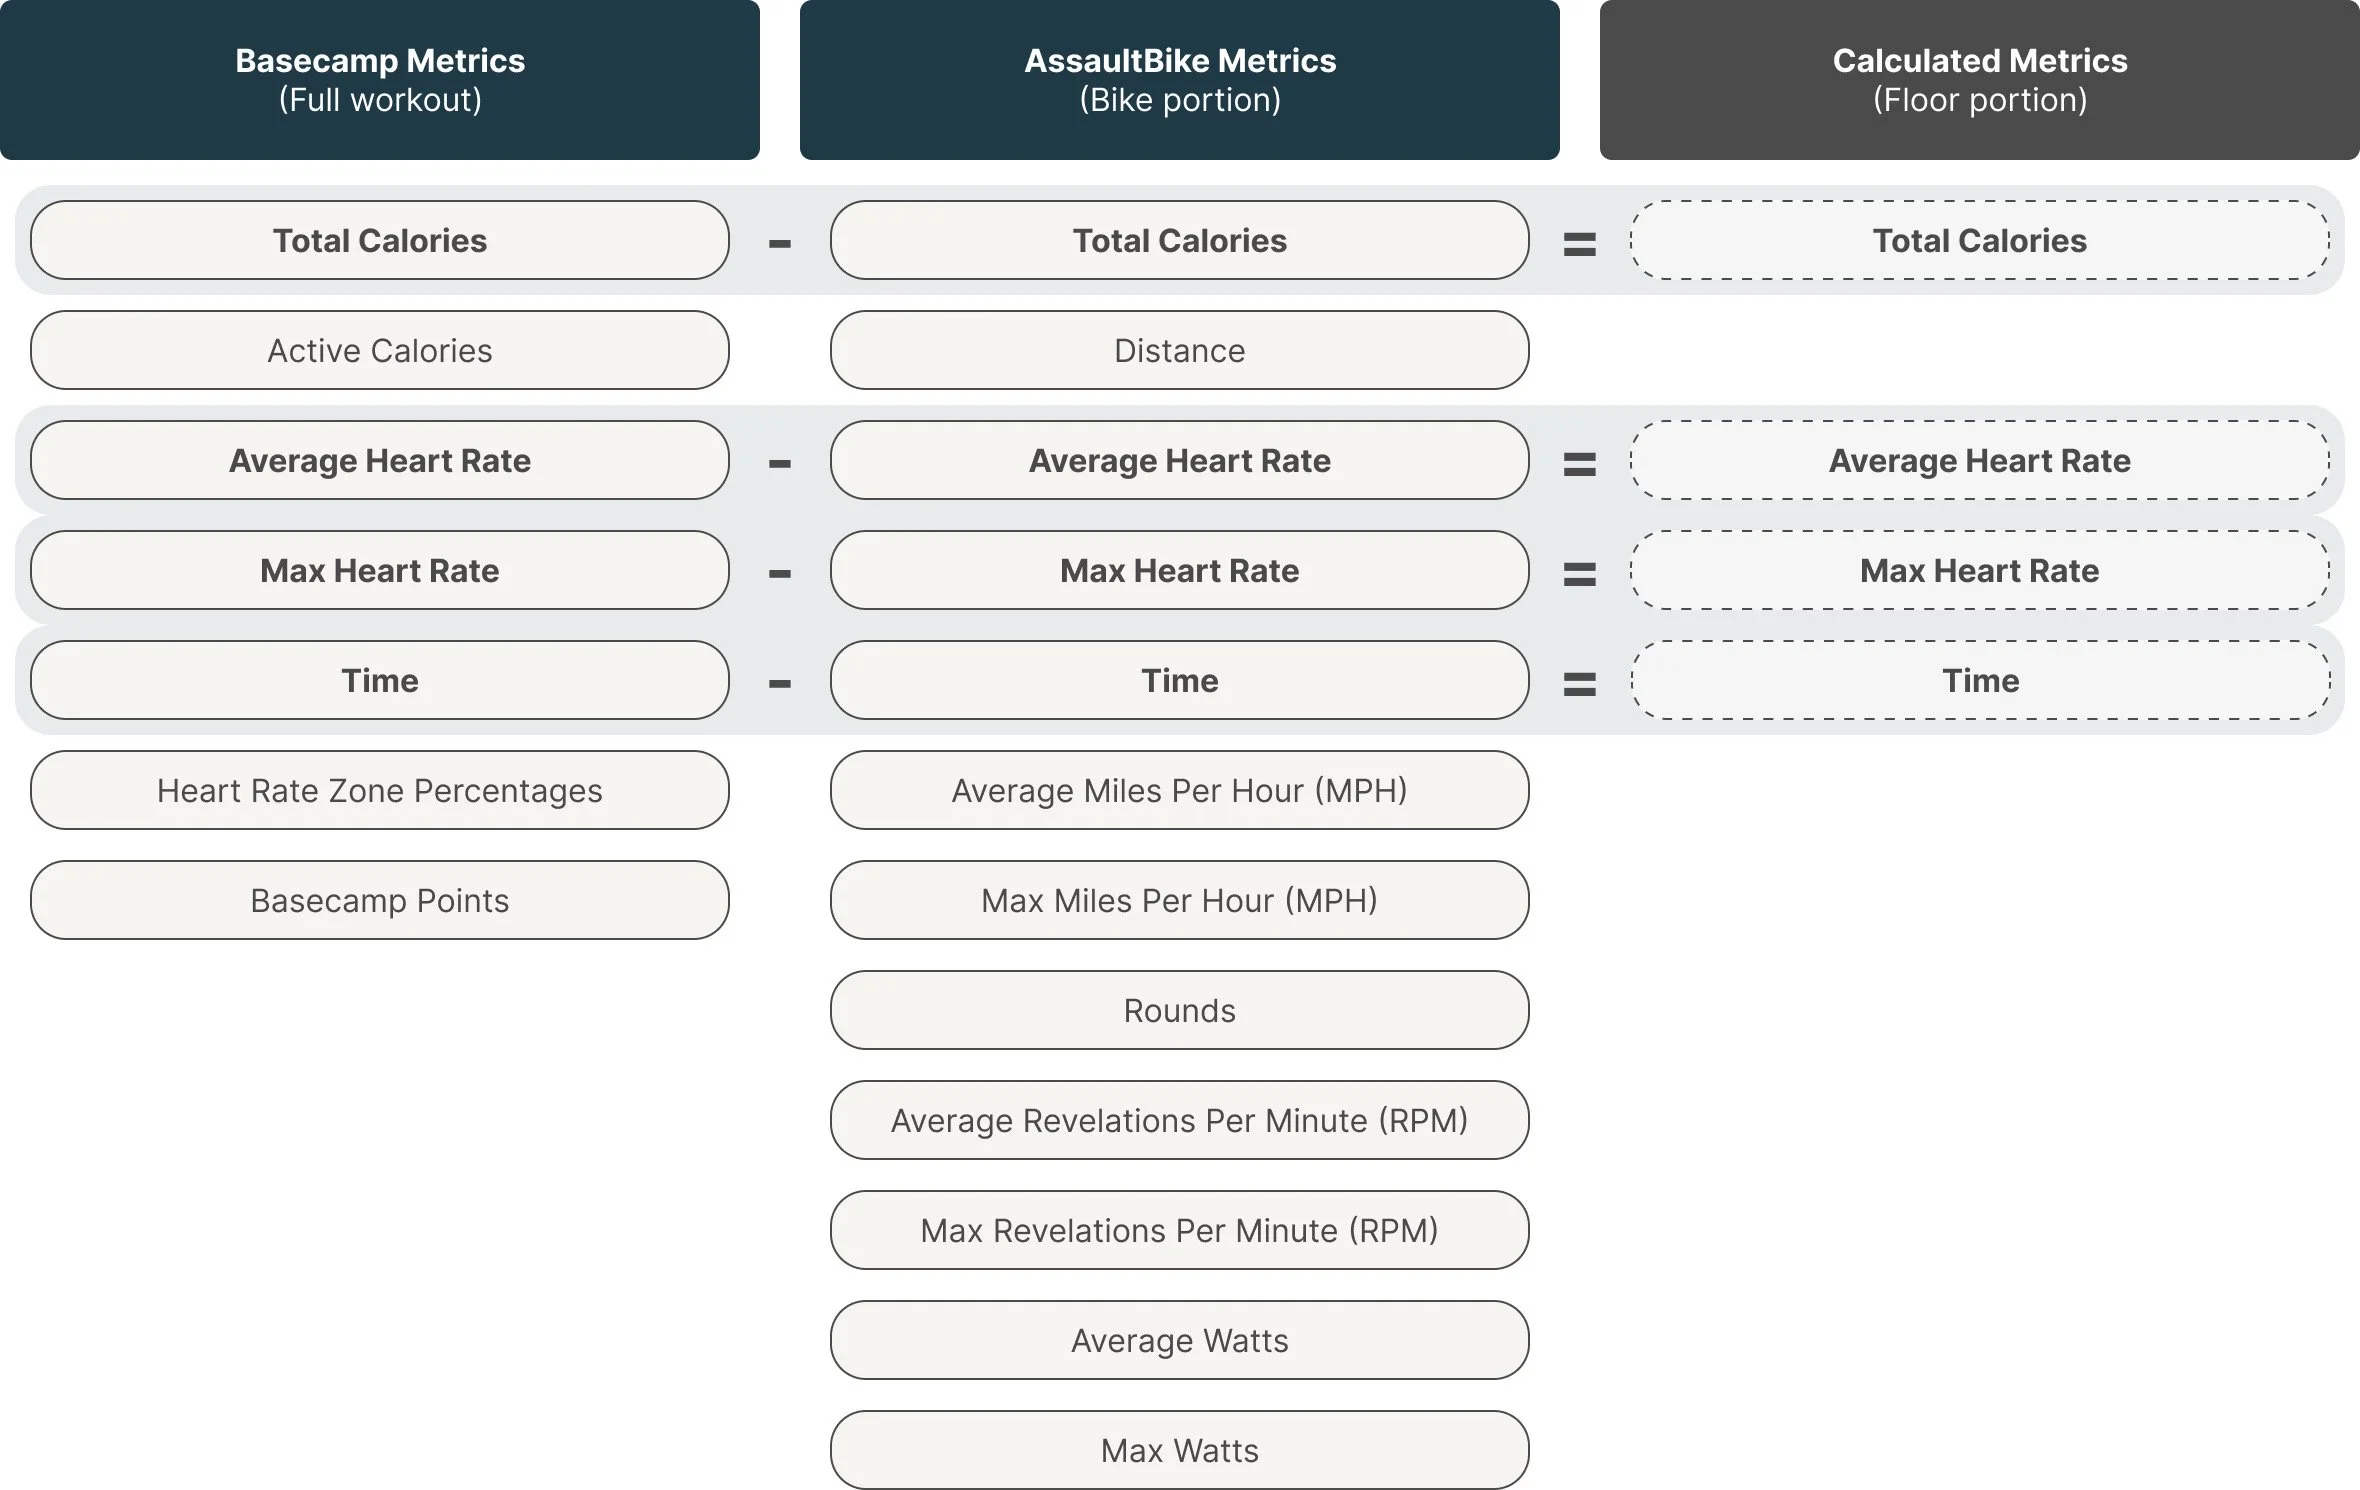2360x1490 pixels.
Task: Select Calculated Metrics floor portion header
Action: (x=1980, y=80)
